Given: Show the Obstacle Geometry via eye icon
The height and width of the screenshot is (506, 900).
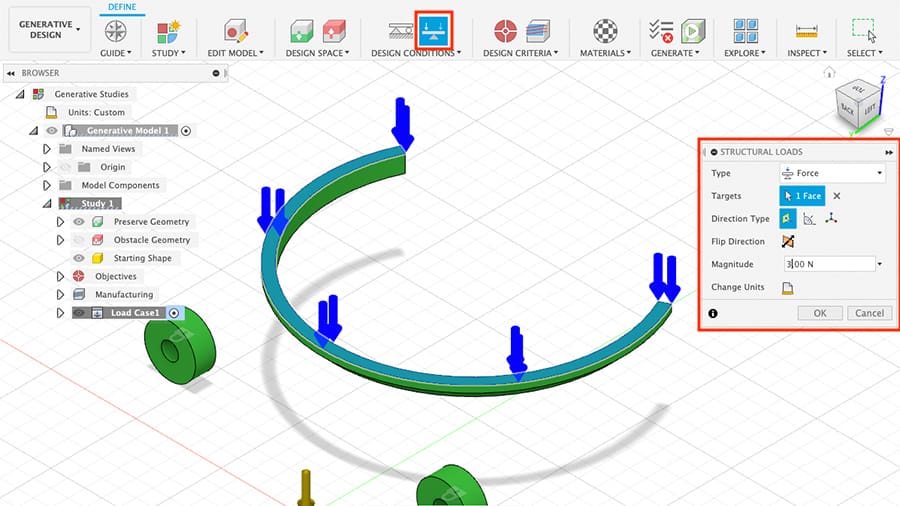Looking at the screenshot, I should point(79,240).
